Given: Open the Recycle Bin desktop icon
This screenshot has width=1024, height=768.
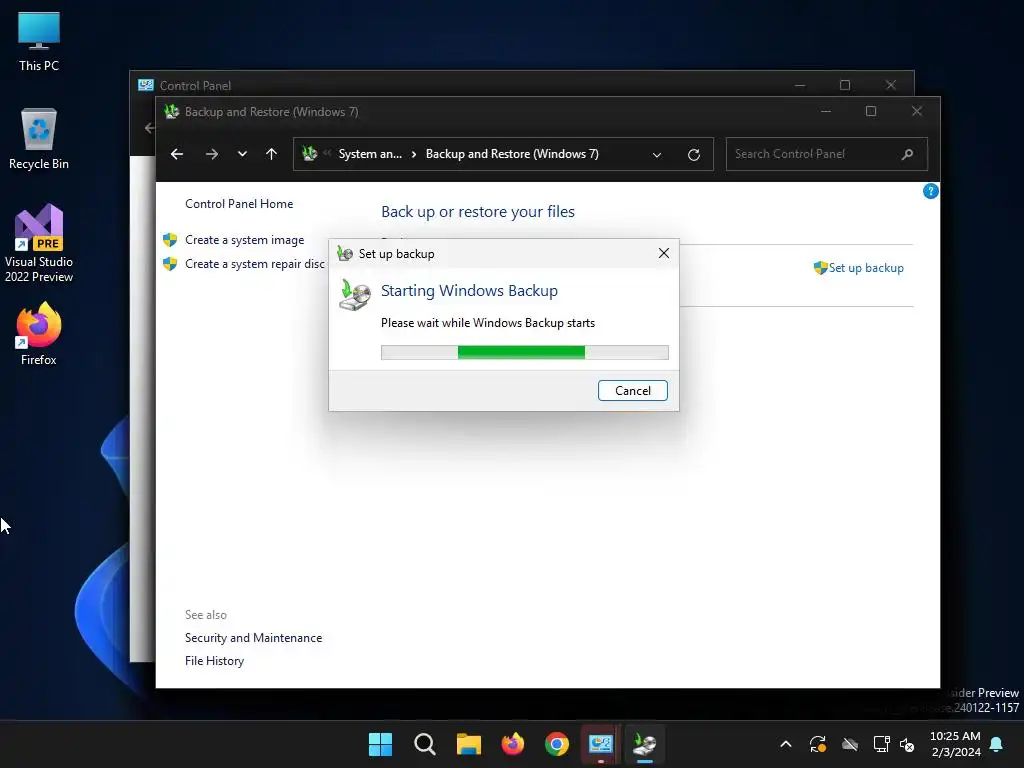Looking at the screenshot, I should [x=39, y=139].
